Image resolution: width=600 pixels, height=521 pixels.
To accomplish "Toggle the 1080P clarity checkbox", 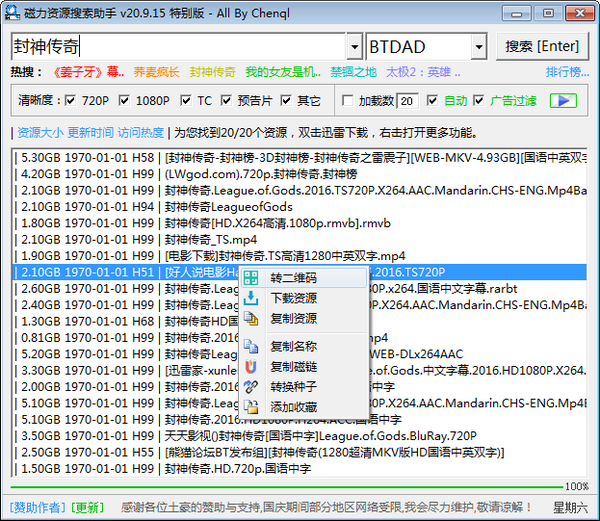I will tap(124, 101).
